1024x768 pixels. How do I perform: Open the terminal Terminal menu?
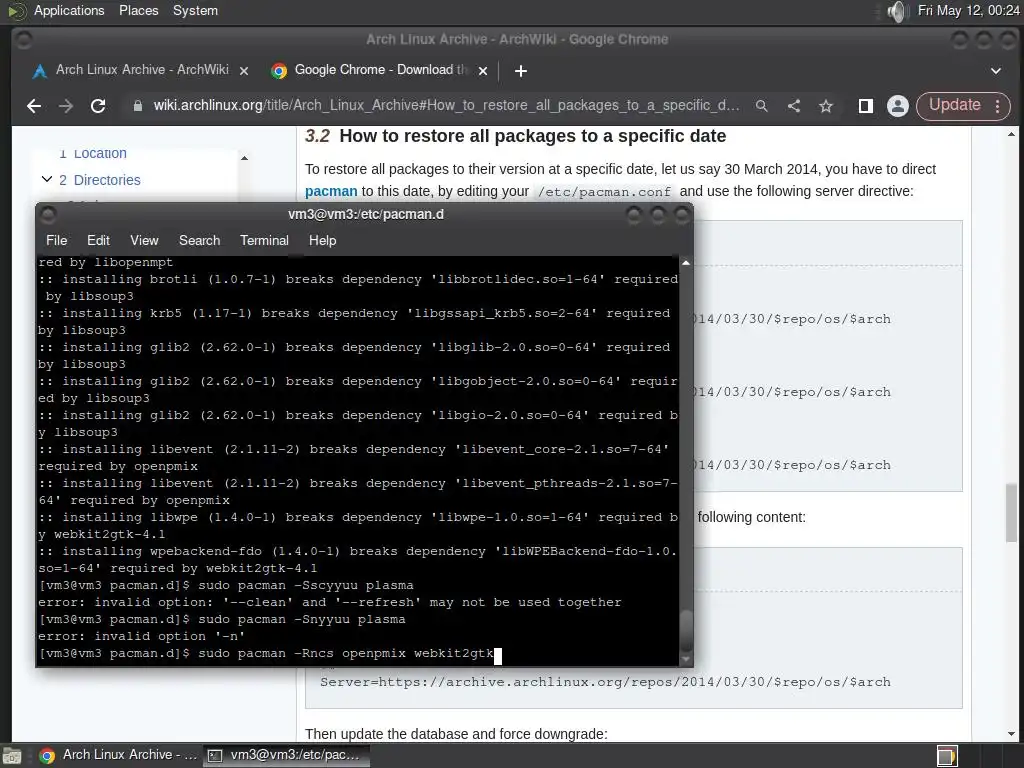264,240
